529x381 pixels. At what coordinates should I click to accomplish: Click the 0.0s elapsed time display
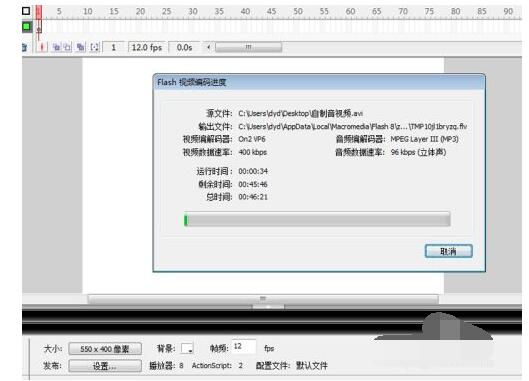[185, 47]
